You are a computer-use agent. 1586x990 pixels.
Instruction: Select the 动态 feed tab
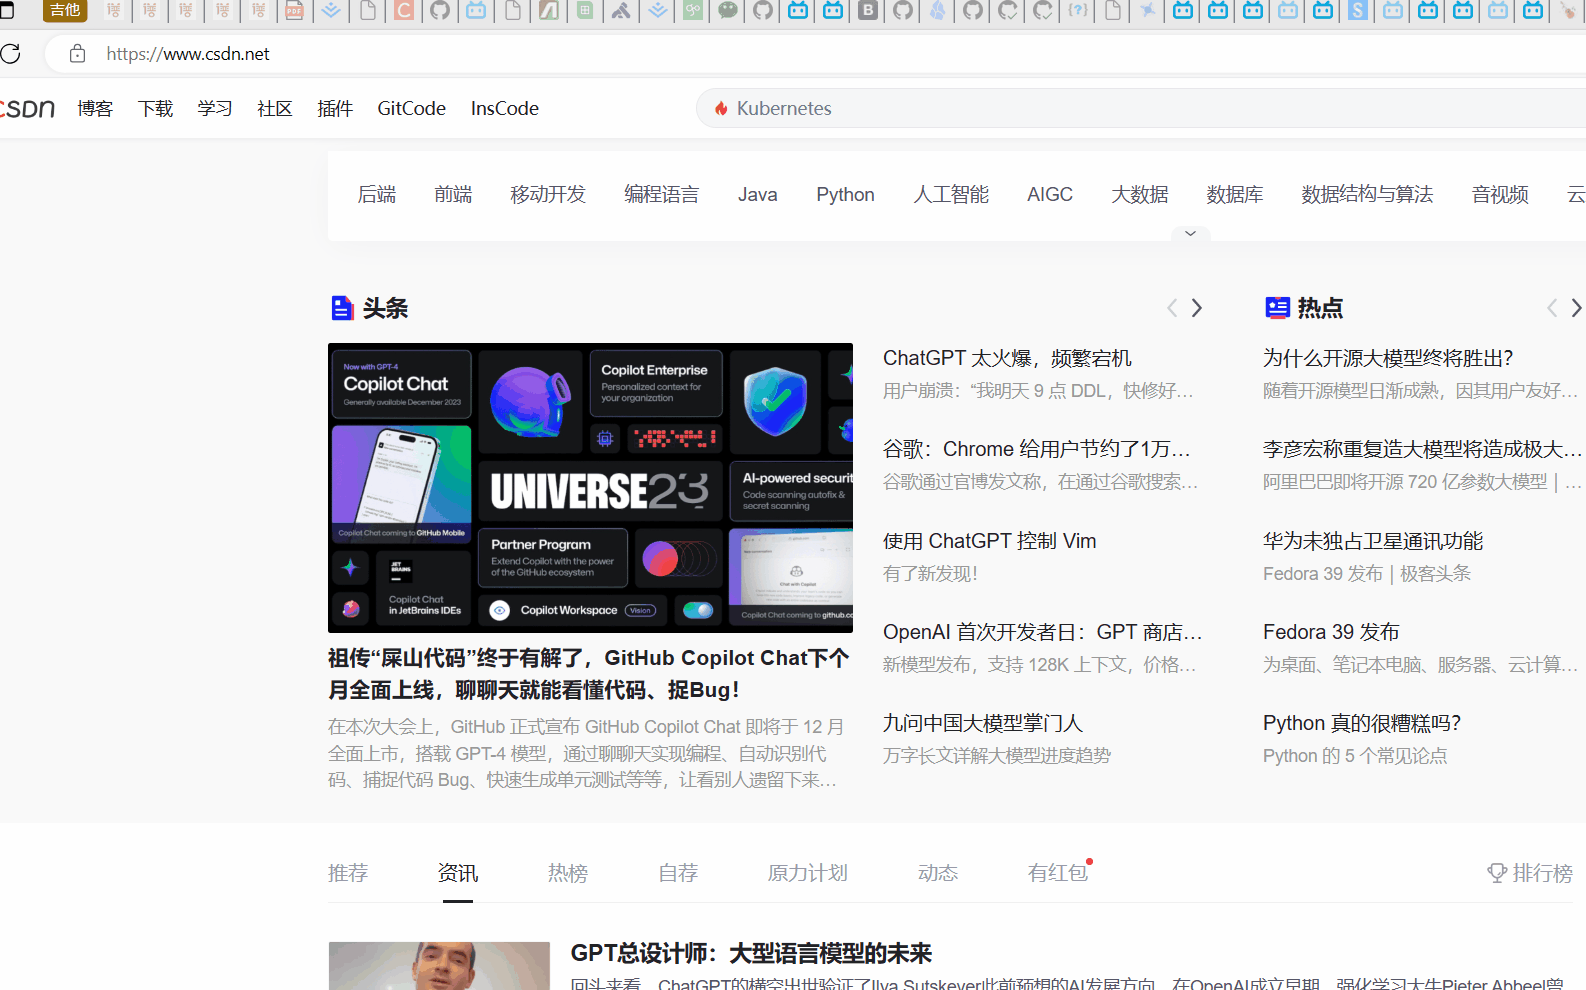click(938, 873)
